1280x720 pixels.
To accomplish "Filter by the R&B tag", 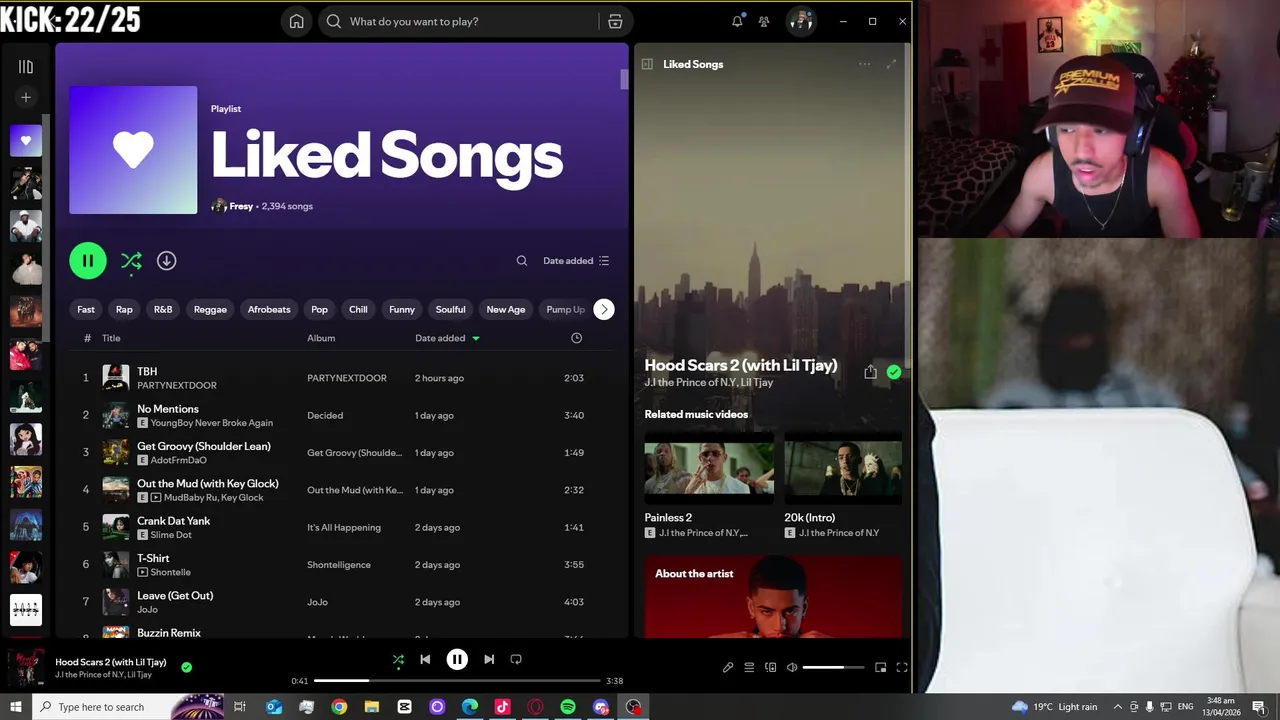I will [163, 309].
